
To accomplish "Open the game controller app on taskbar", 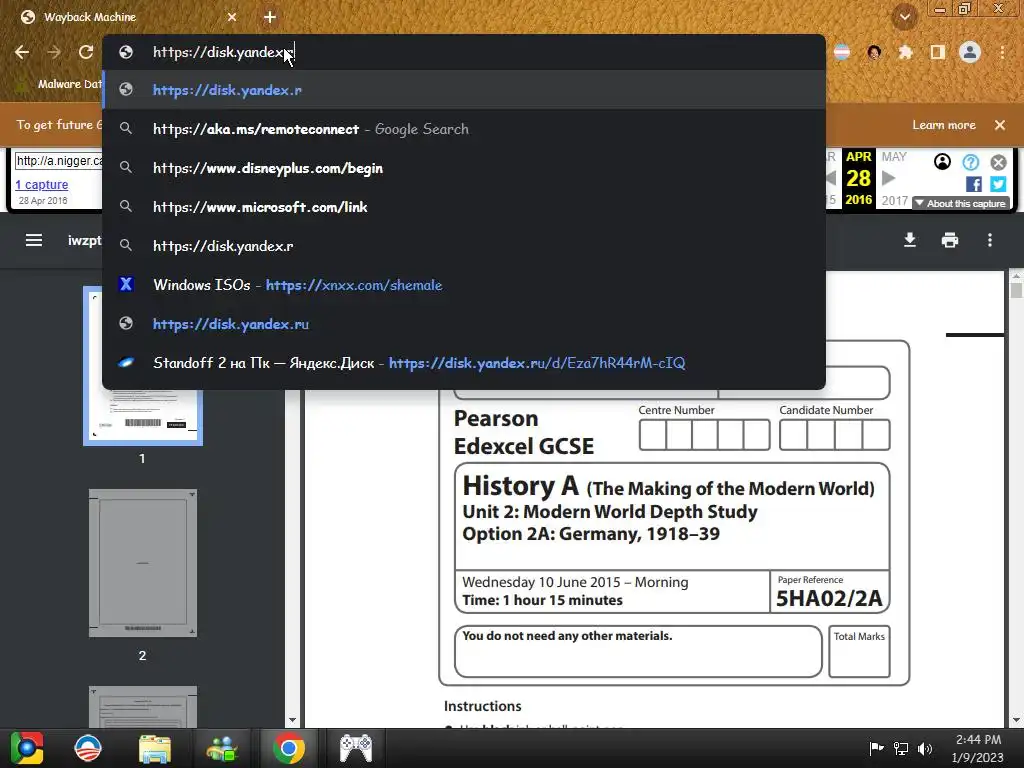I will click(x=356, y=748).
